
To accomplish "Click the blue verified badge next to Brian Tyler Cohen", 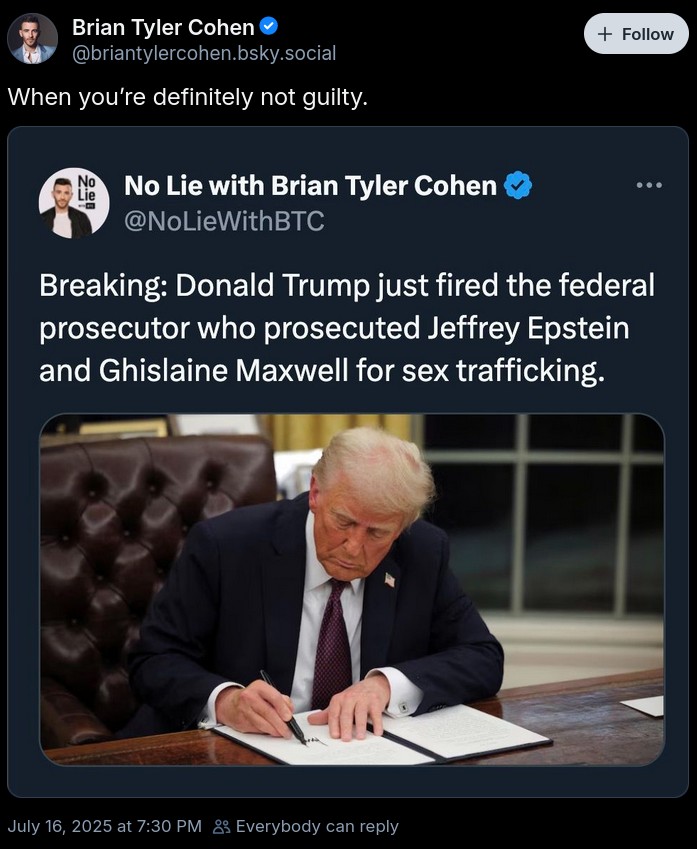I will [x=266, y=27].
